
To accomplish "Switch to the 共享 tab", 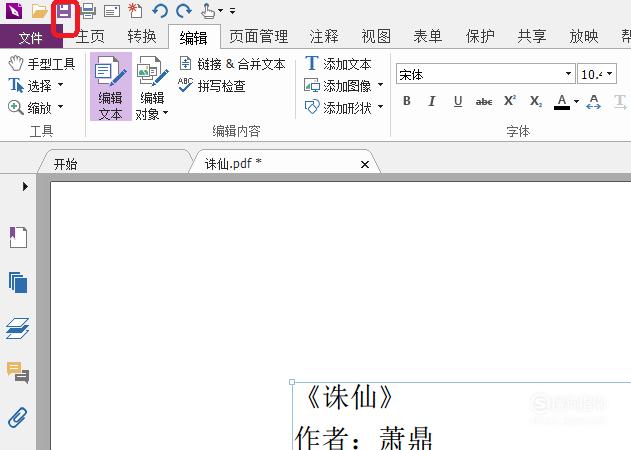I will [x=532, y=37].
